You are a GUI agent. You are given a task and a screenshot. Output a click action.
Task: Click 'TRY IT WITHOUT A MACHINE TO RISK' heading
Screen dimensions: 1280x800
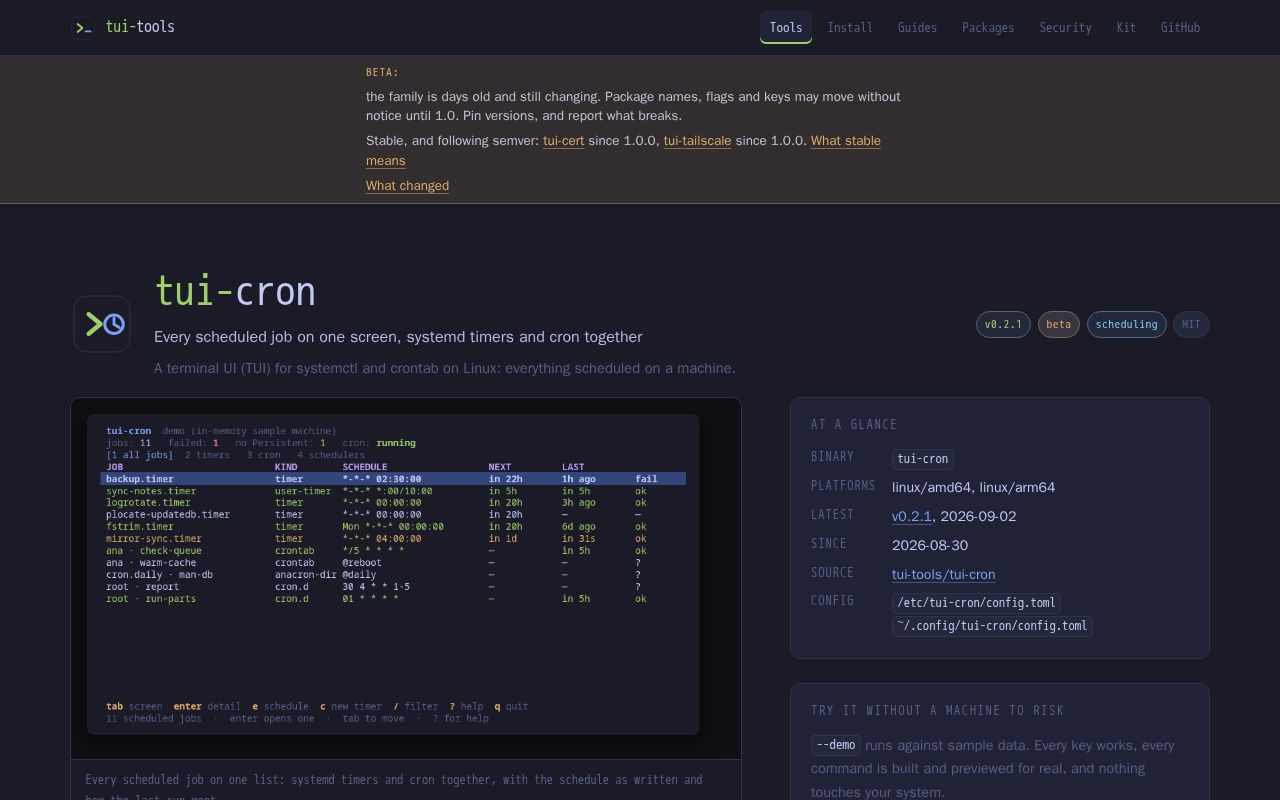coord(937,710)
